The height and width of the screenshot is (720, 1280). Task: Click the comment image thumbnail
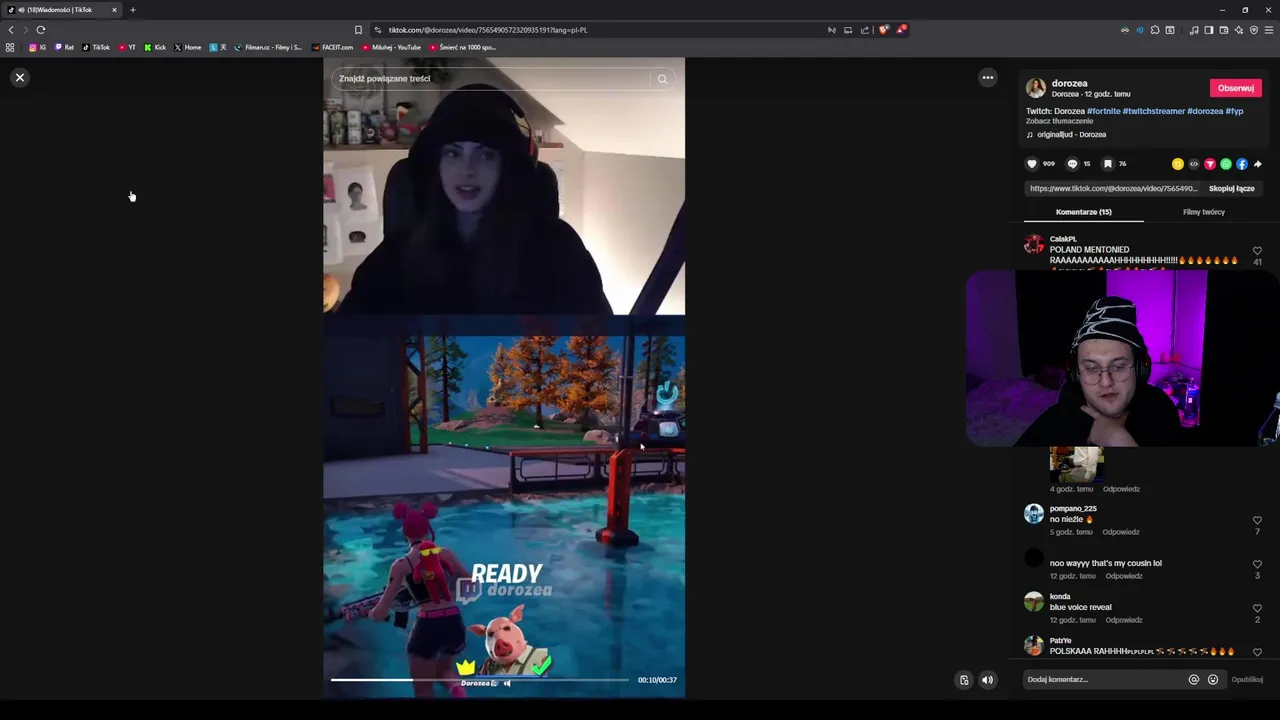(x=1076, y=463)
